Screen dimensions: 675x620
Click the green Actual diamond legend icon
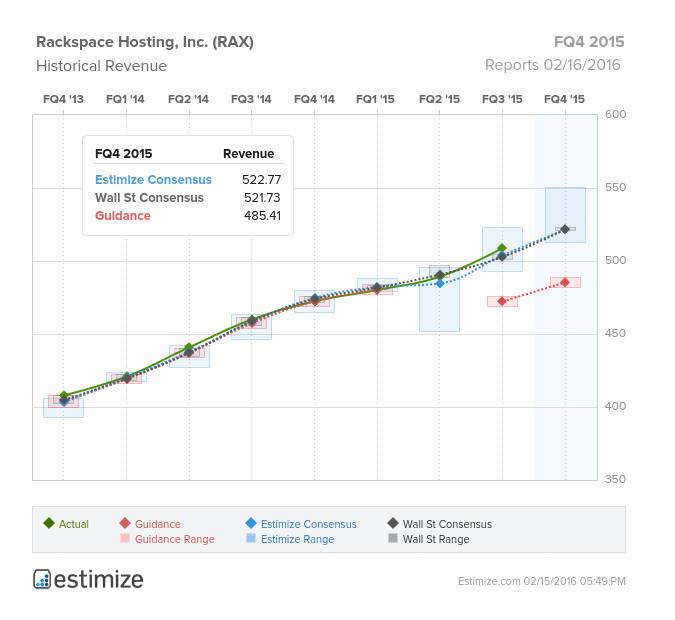click(x=49, y=523)
